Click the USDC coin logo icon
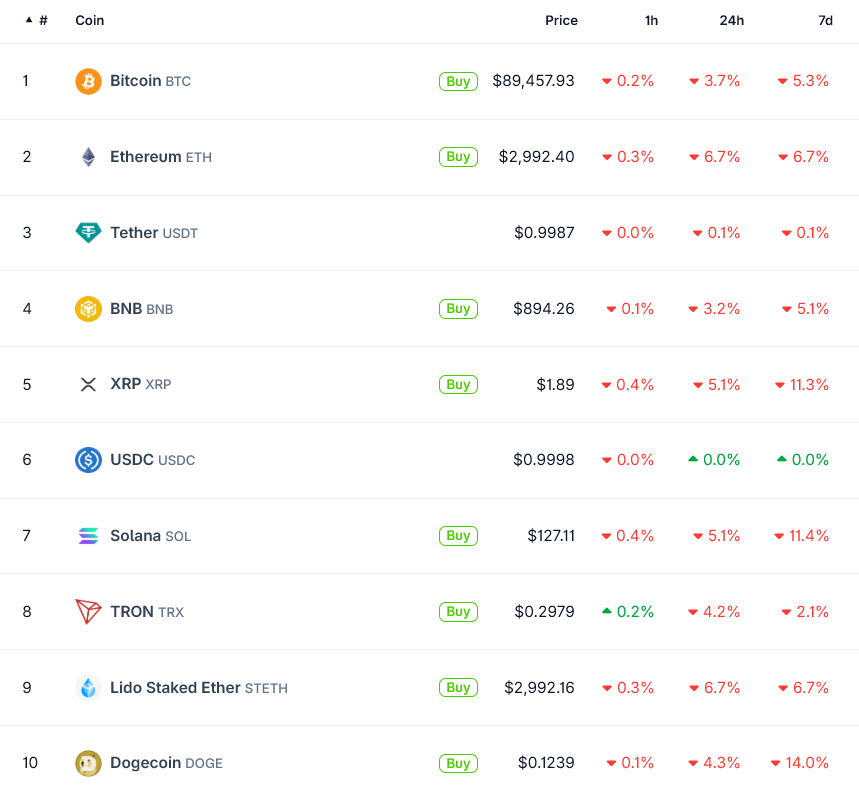The width and height of the screenshot is (859, 796). pyautogui.click(x=88, y=460)
